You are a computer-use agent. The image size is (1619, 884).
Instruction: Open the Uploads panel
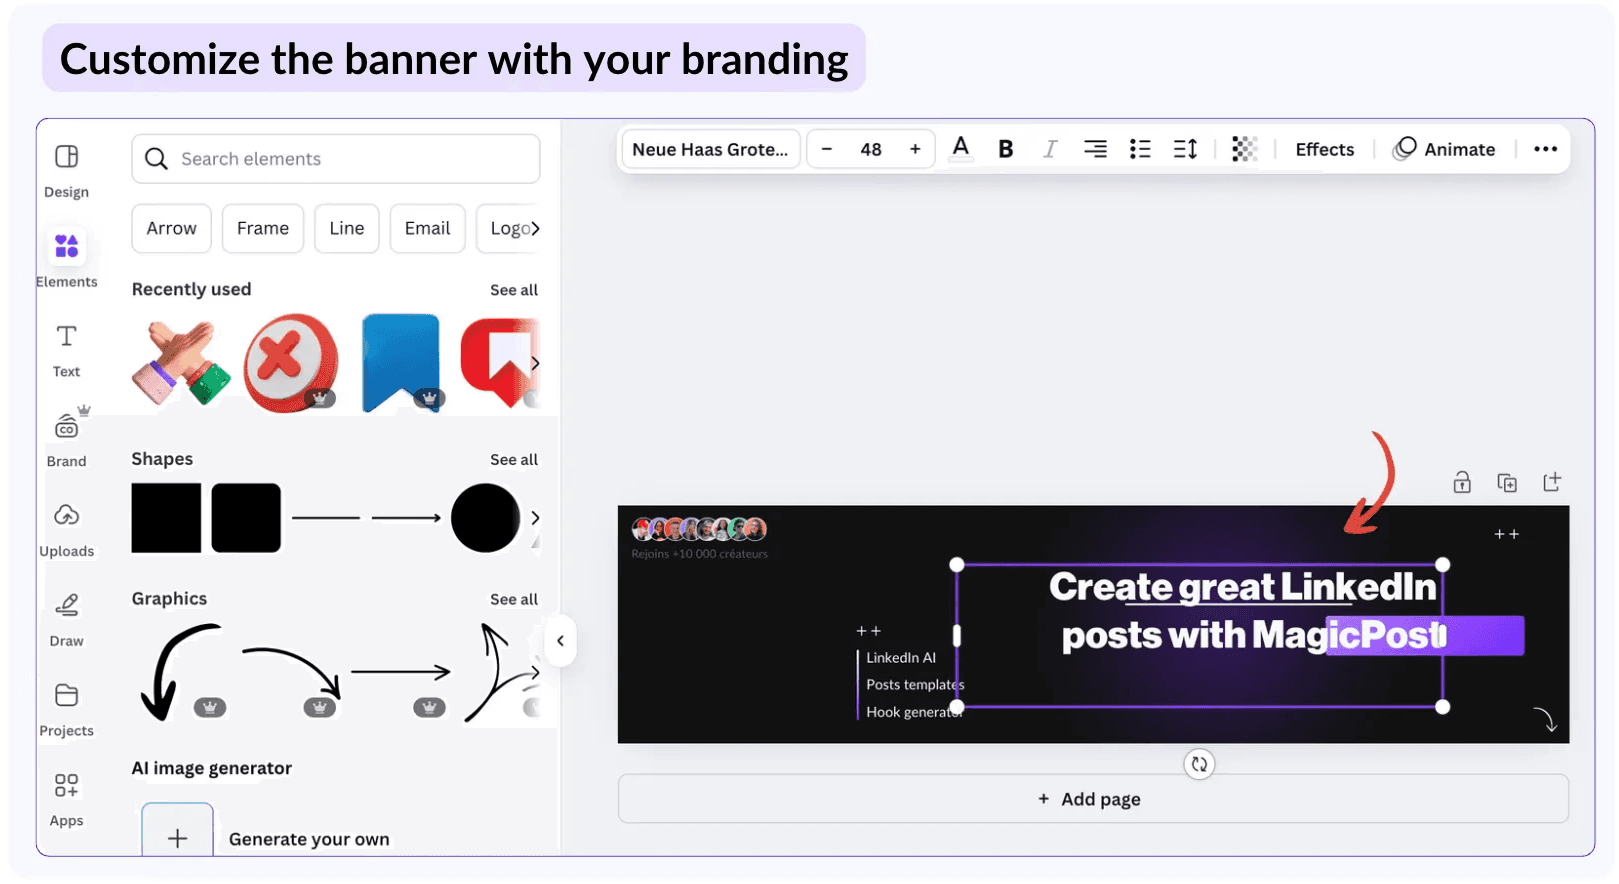[67, 529]
